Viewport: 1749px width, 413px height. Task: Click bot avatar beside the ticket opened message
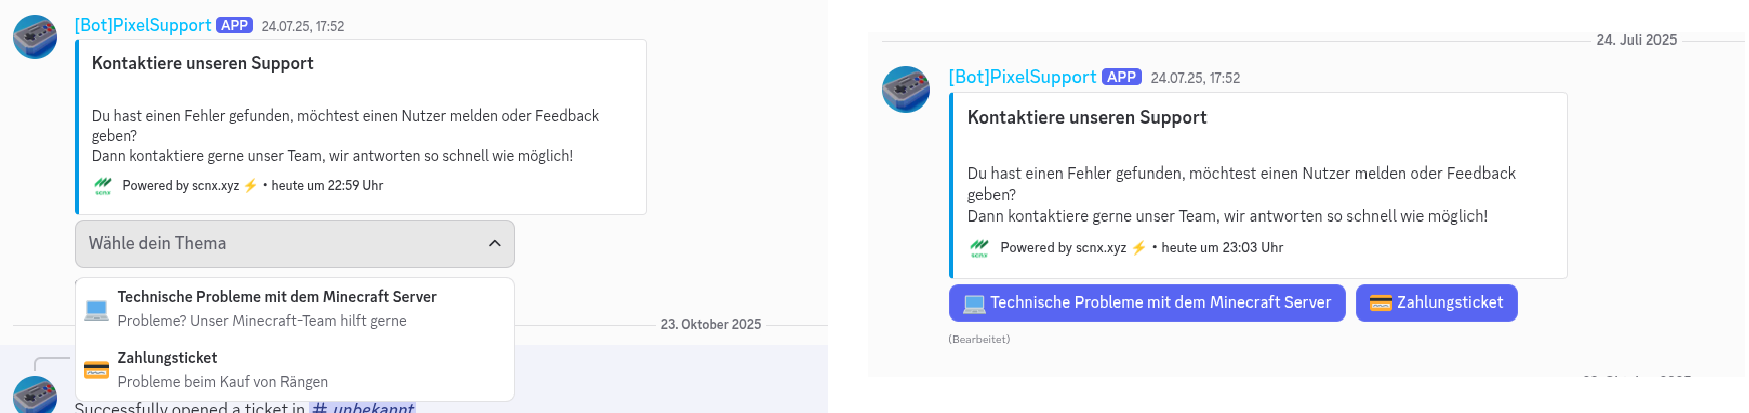pyautogui.click(x=35, y=396)
